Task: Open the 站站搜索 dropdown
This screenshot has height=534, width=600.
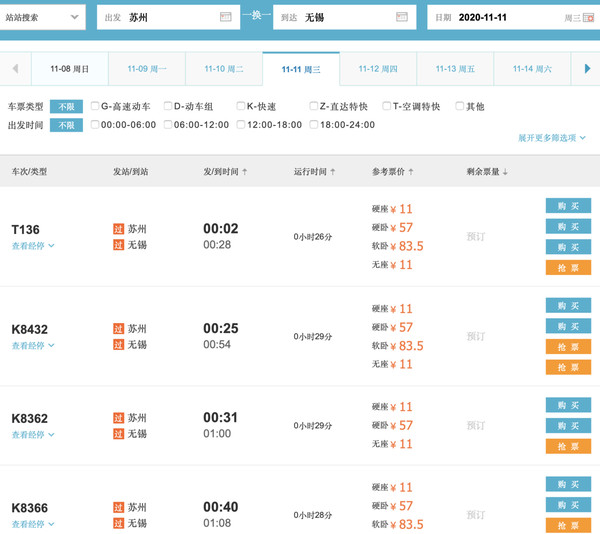Action: pos(42,17)
